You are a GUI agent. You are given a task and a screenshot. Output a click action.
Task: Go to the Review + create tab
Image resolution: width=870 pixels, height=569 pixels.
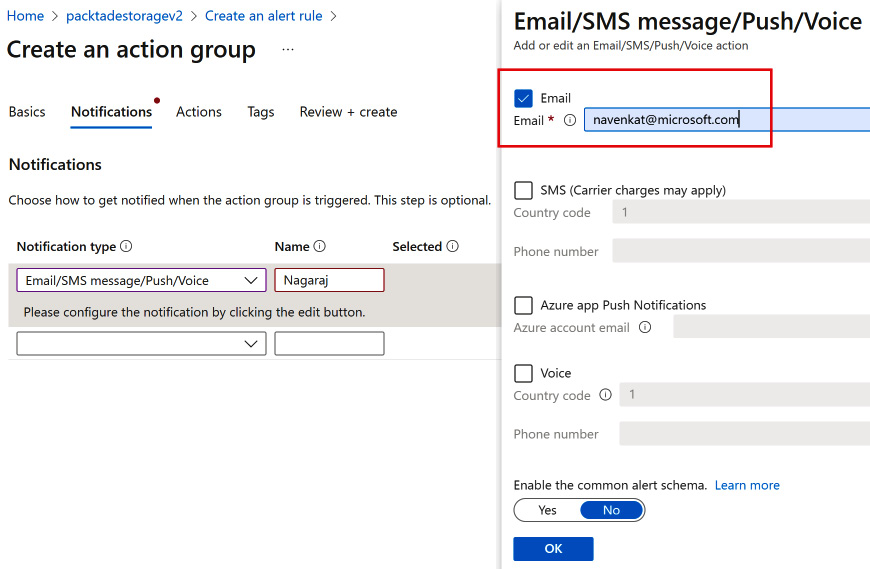(348, 112)
